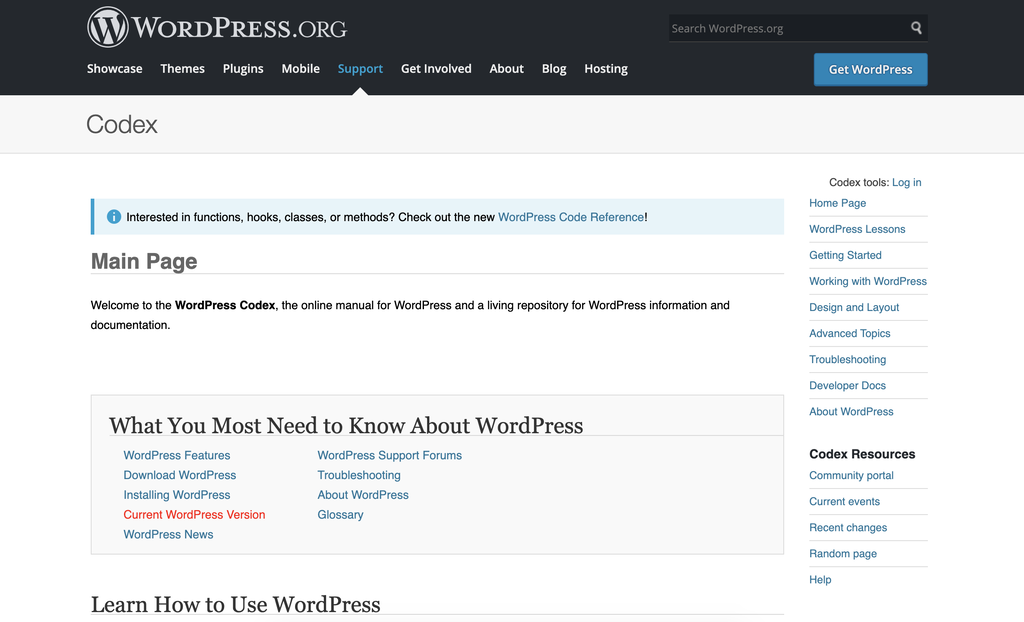Image resolution: width=1024 pixels, height=622 pixels.
Task: Open the Themes menu item
Action: 182,69
